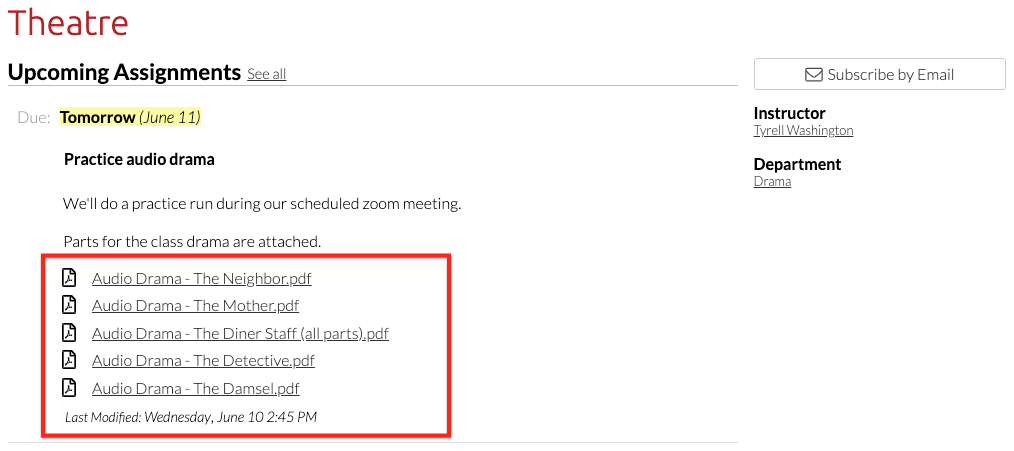This screenshot has height=451, width=1014.
Task: Click the envelope icon in the subscribe button
Action: point(813,75)
